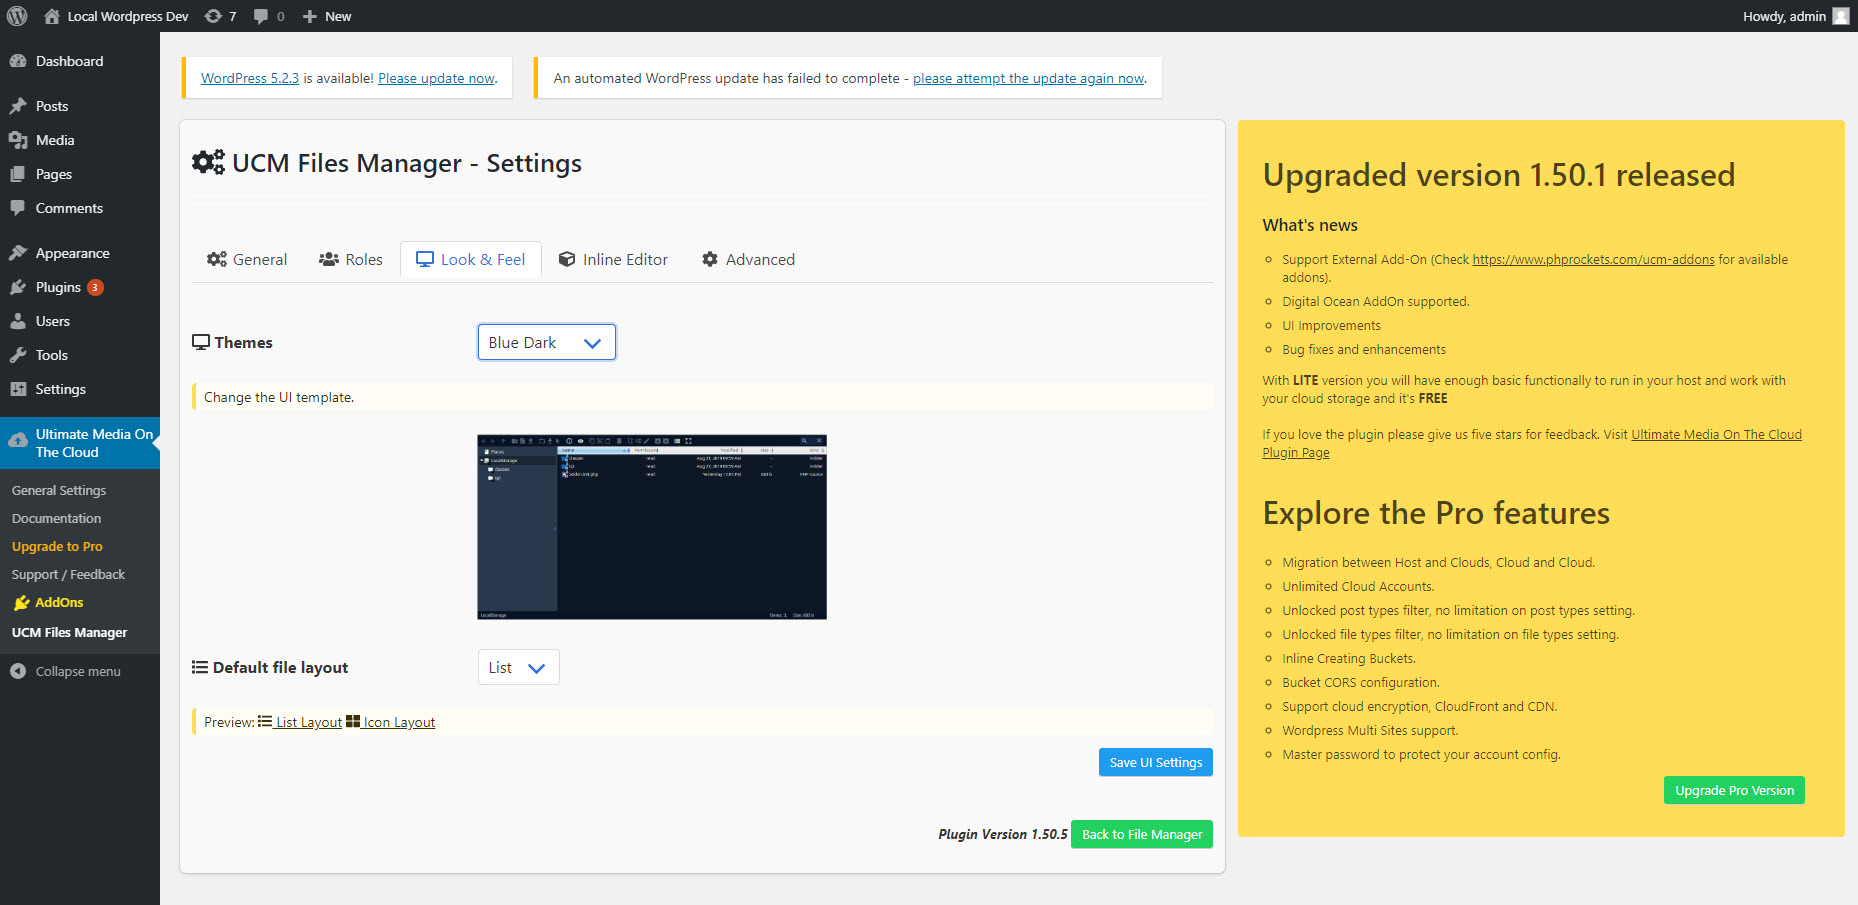Click the WordPress logo icon
The image size is (1858, 905).
point(17,16)
